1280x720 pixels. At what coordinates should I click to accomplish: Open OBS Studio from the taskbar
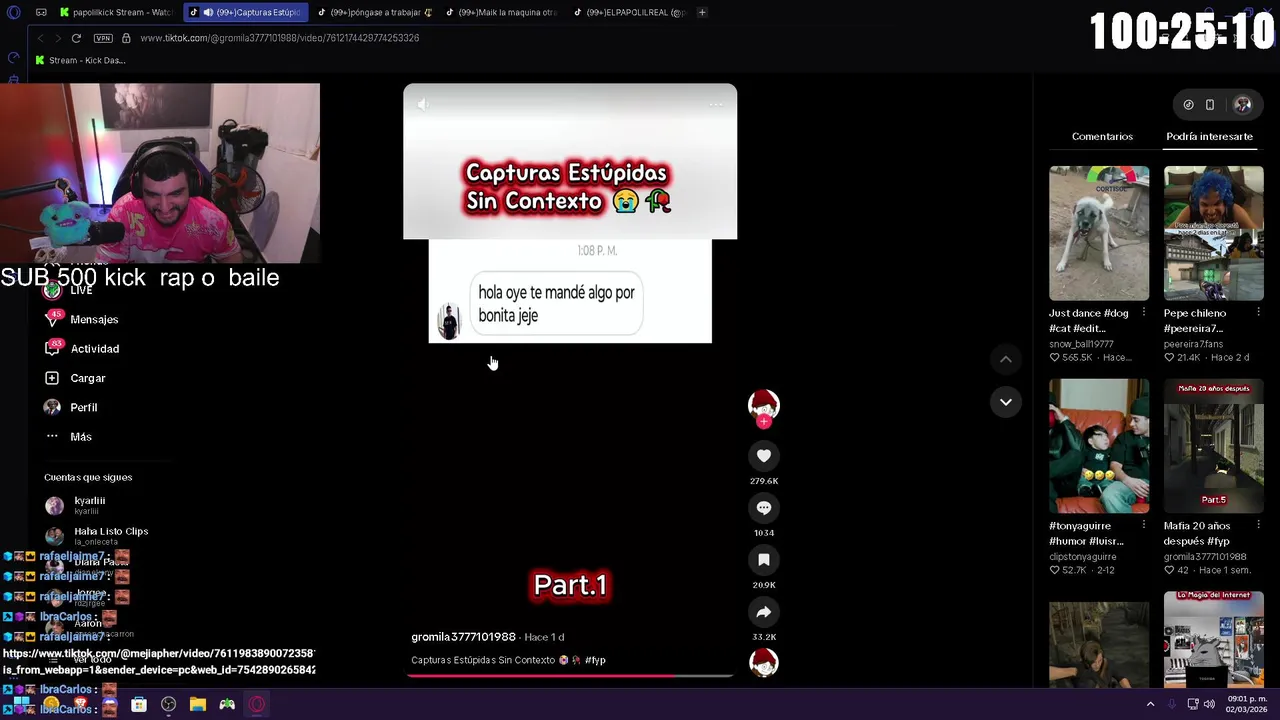[x=168, y=704]
